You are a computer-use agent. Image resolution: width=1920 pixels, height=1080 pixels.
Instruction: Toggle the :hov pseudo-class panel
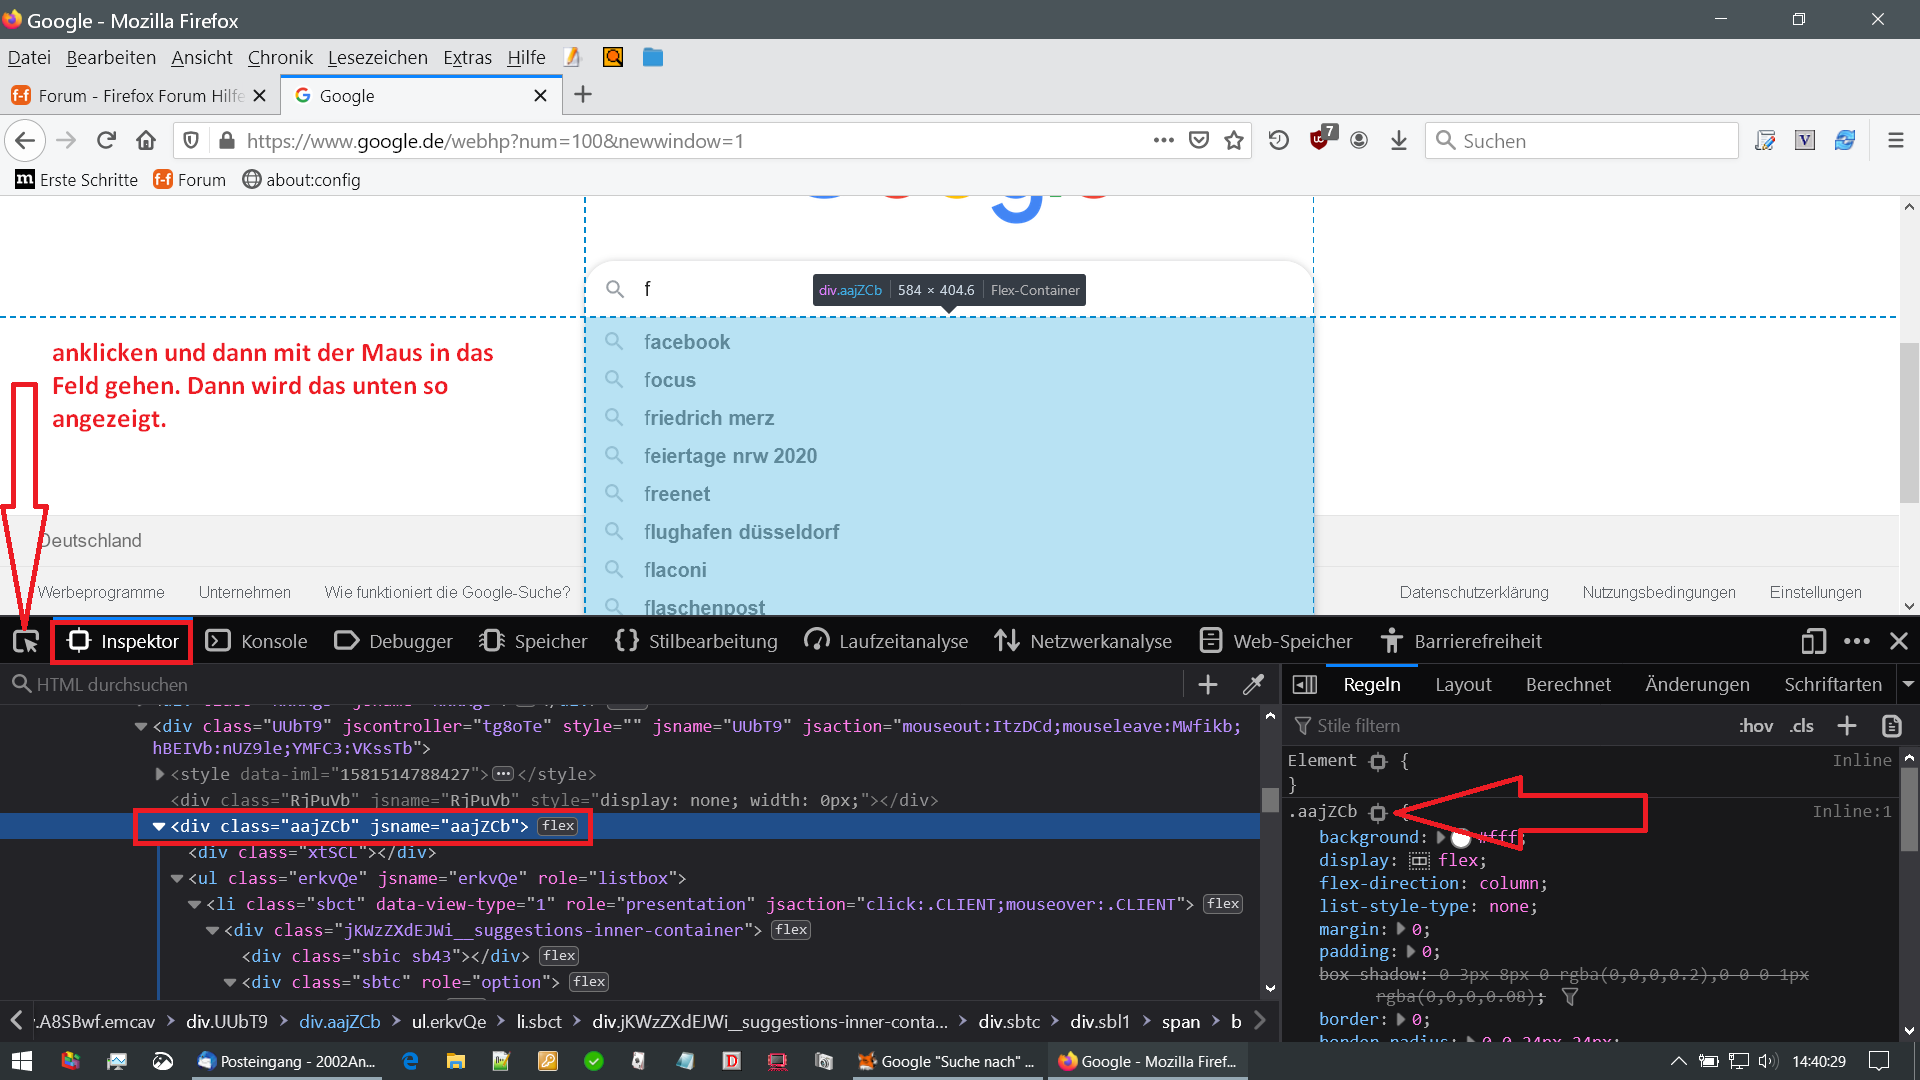(x=1755, y=726)
